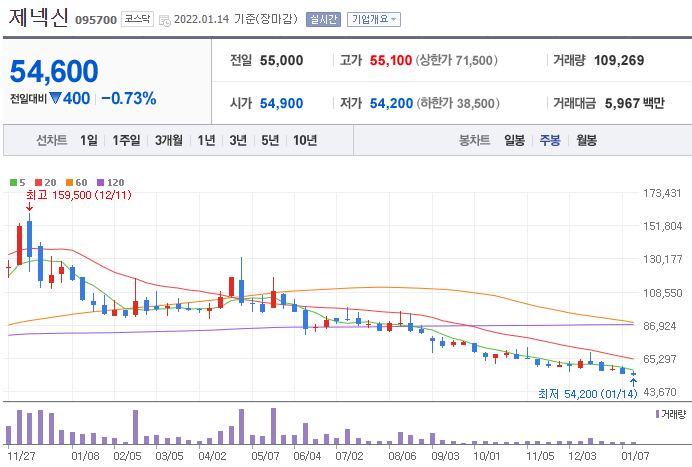The height and width of the screenshot is (467, 692).
Task: Select the 1일 line chart period
Action: 89,140
